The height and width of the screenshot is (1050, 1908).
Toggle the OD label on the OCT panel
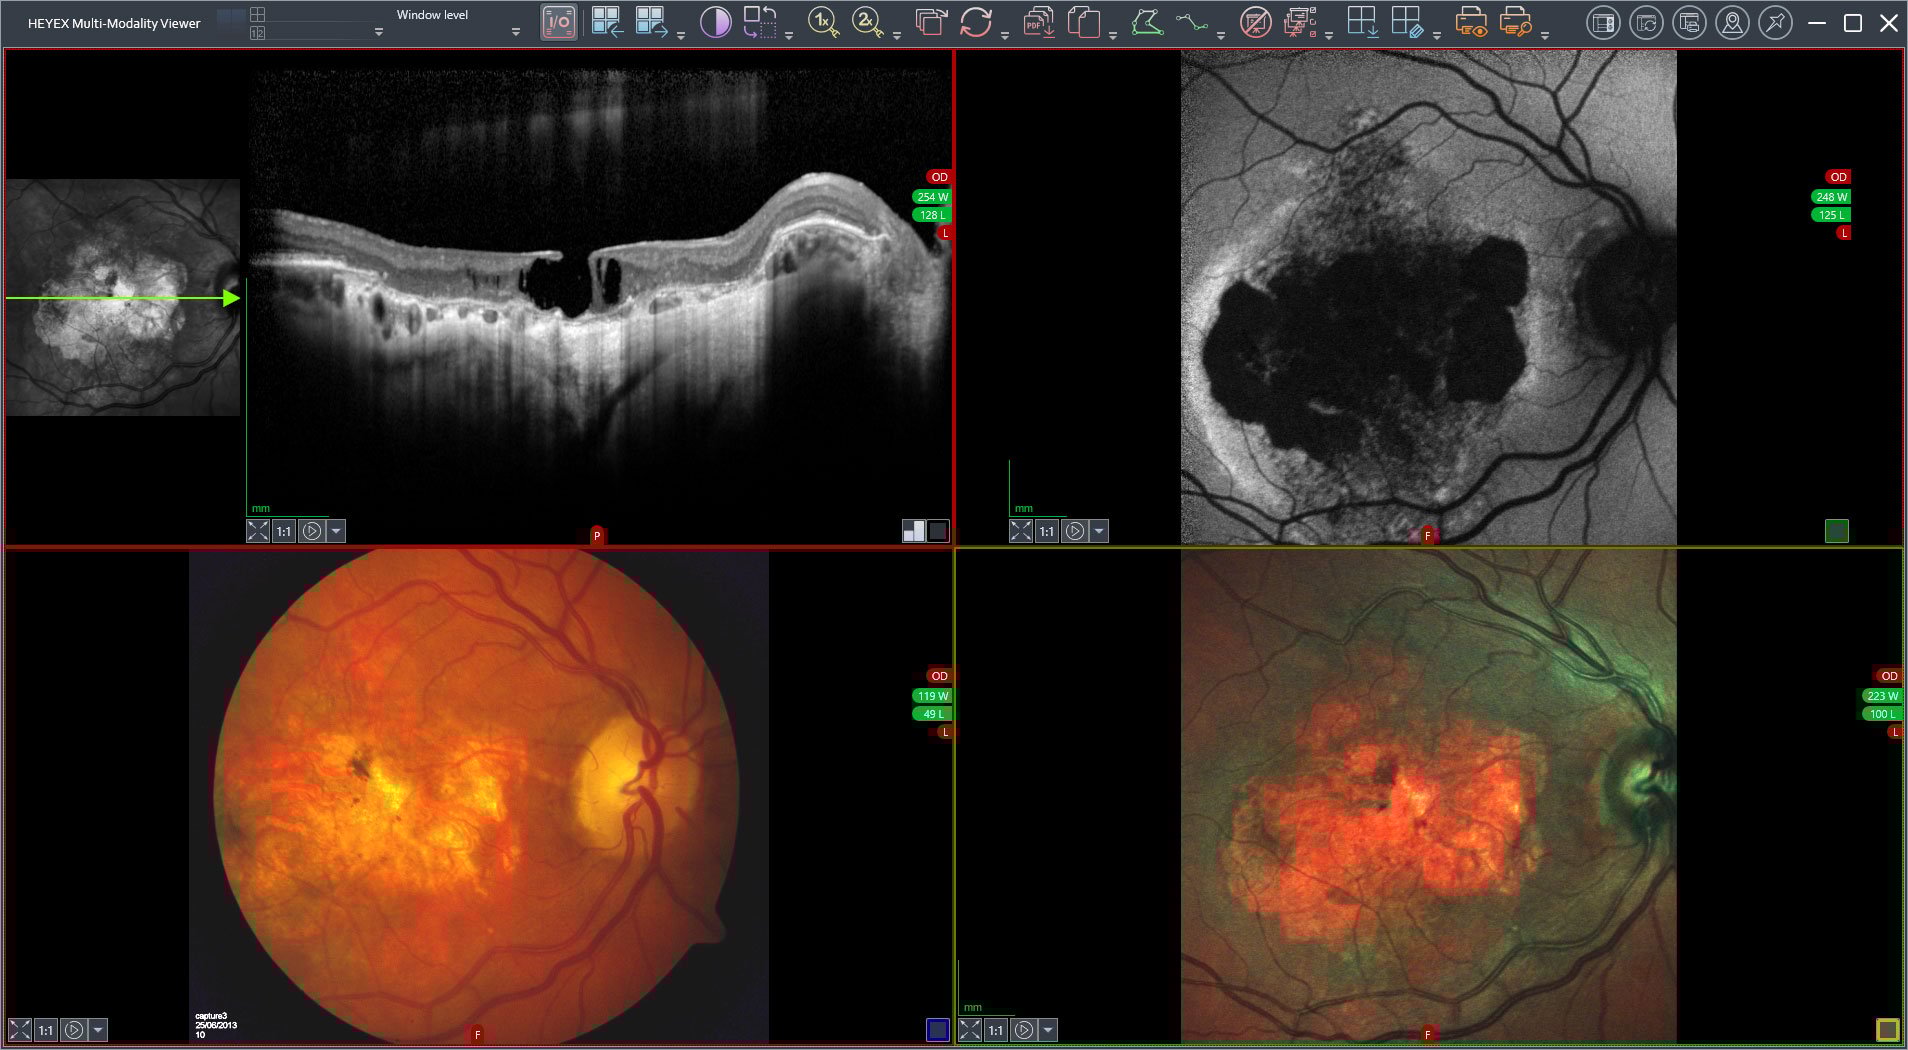point(938,177)
